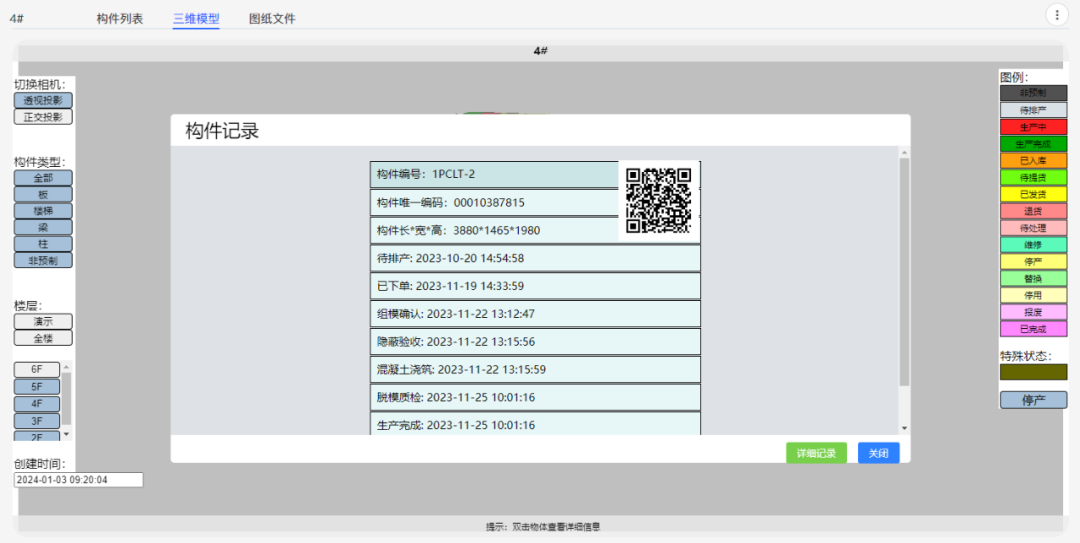Click the three-dot more options icon
This screenshot has width=1080, height=543.
click(x=1057, y=15)
